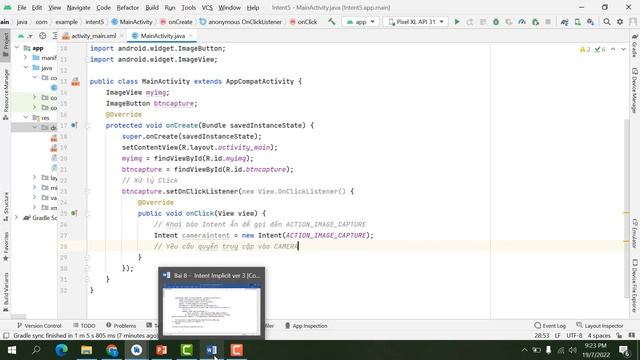The width and height of the screenshot is (640, 360).
Task: Open IDE settings gear icon
Action: click(x=620, y=22)
